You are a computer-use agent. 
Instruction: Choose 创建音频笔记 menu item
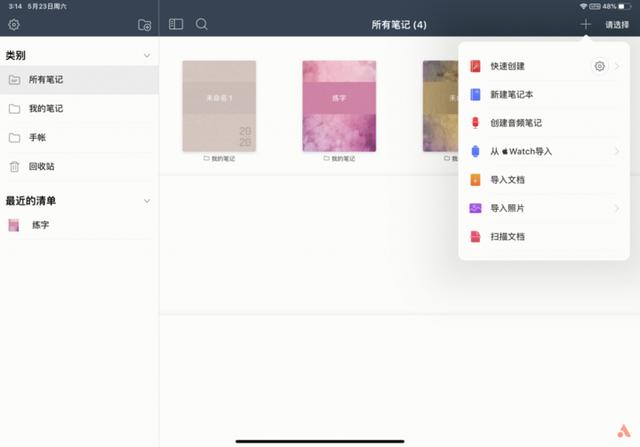(x=544, y=123)
